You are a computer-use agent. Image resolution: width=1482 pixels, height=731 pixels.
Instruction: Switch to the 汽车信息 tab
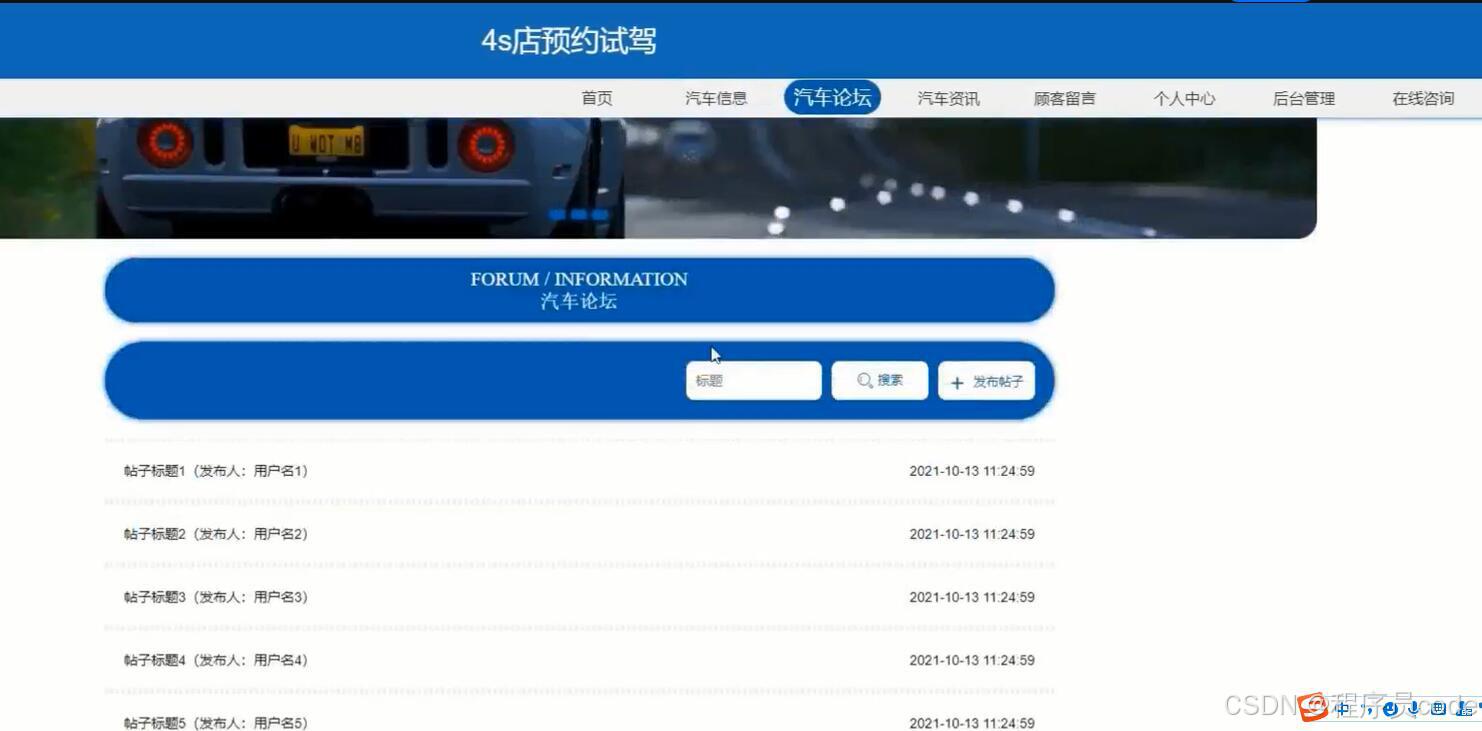716,98
